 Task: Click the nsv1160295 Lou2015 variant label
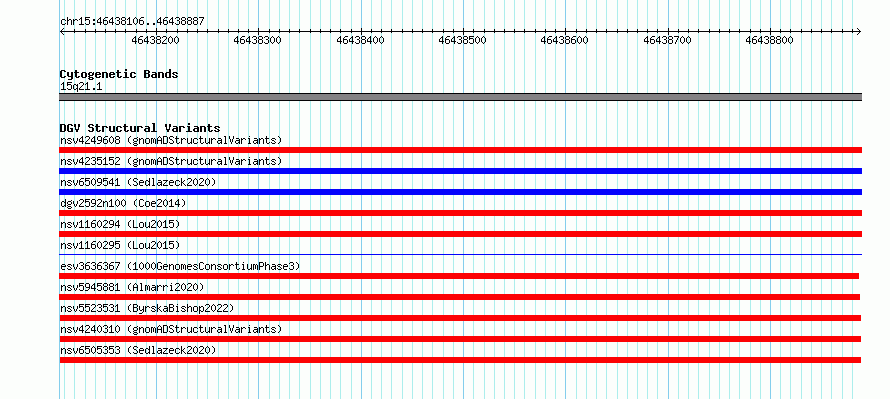pyautogui.click(x=120, y=245)
